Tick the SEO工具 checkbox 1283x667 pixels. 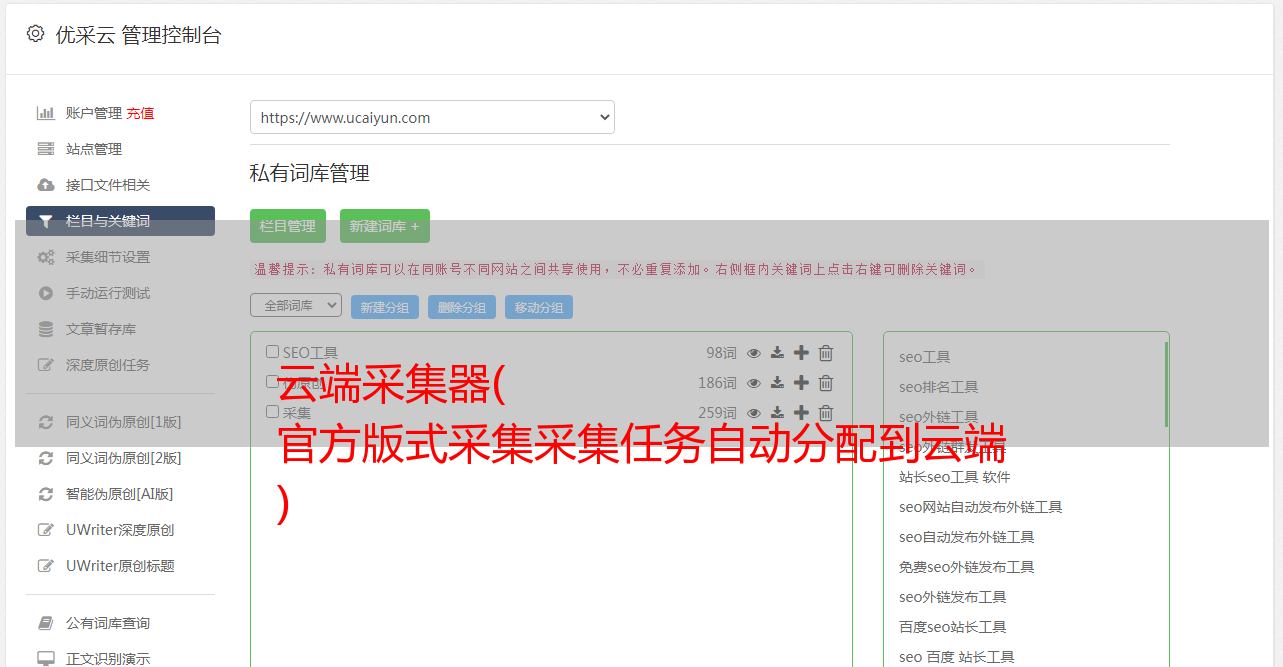[272, 352]
